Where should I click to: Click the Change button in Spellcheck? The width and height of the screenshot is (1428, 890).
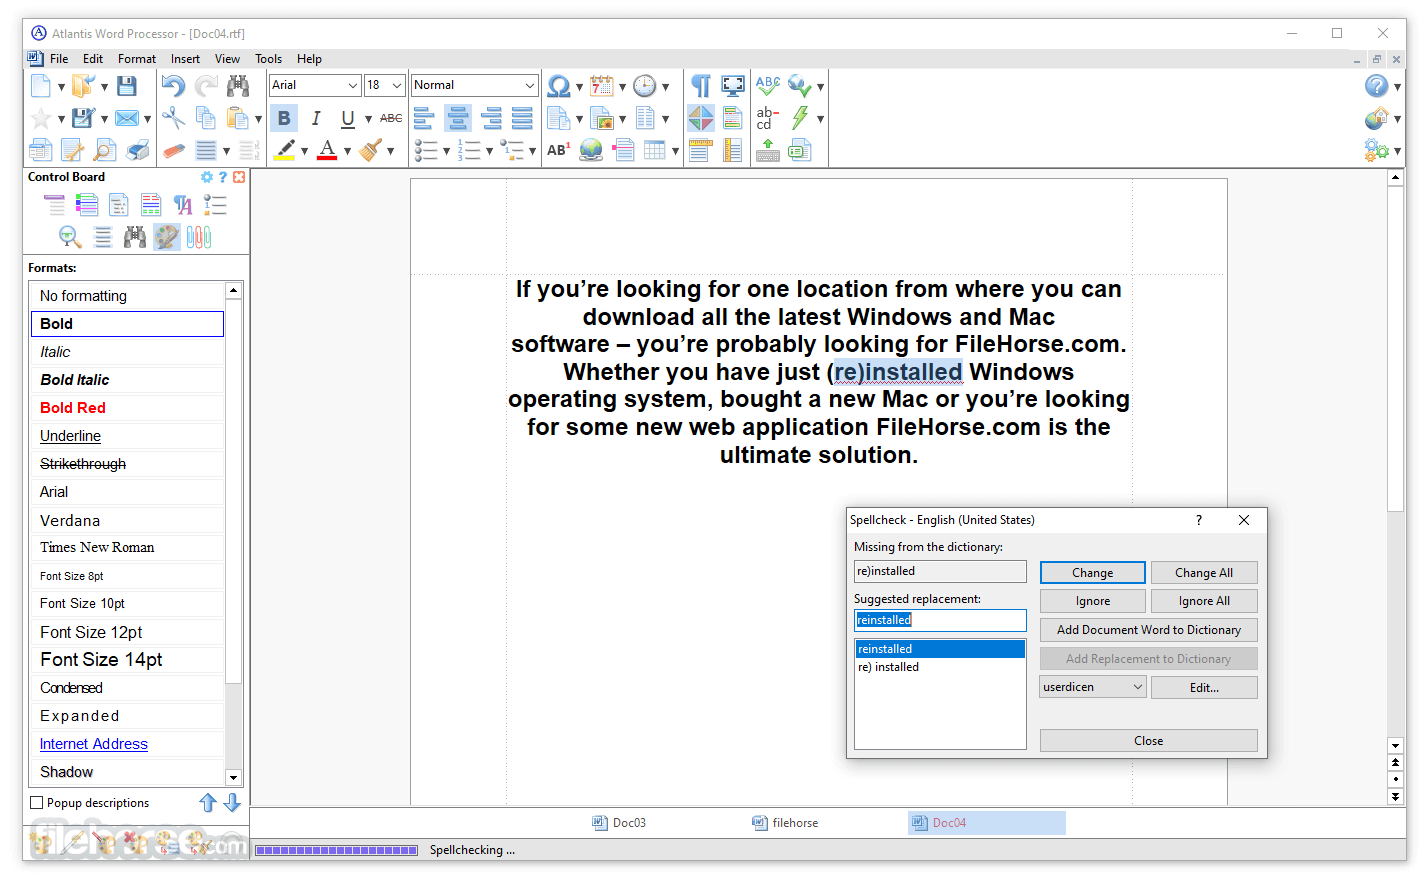1093,573
